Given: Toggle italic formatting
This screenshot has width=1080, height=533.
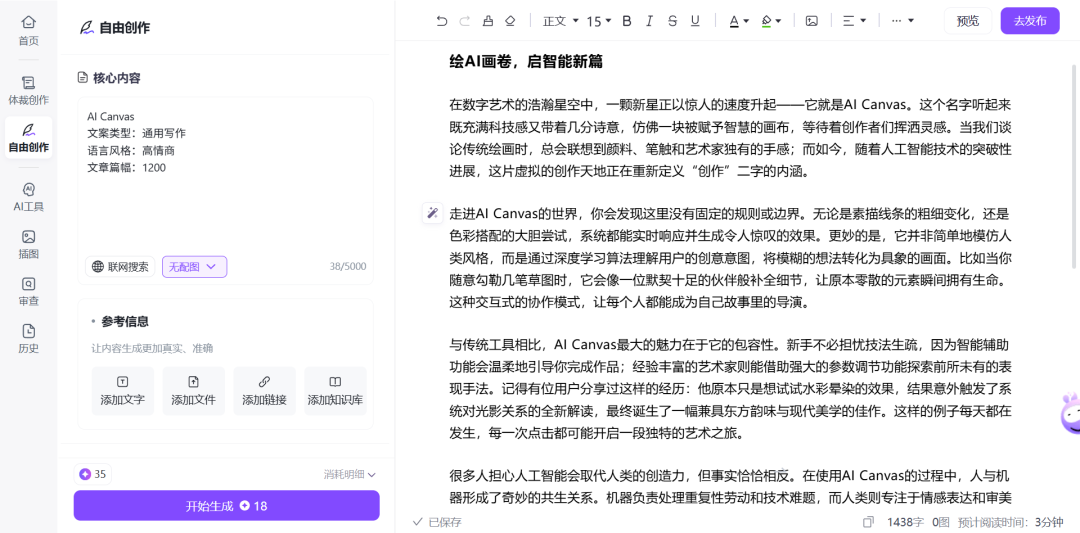Looking at the screenshot, I should click(649, 21).
